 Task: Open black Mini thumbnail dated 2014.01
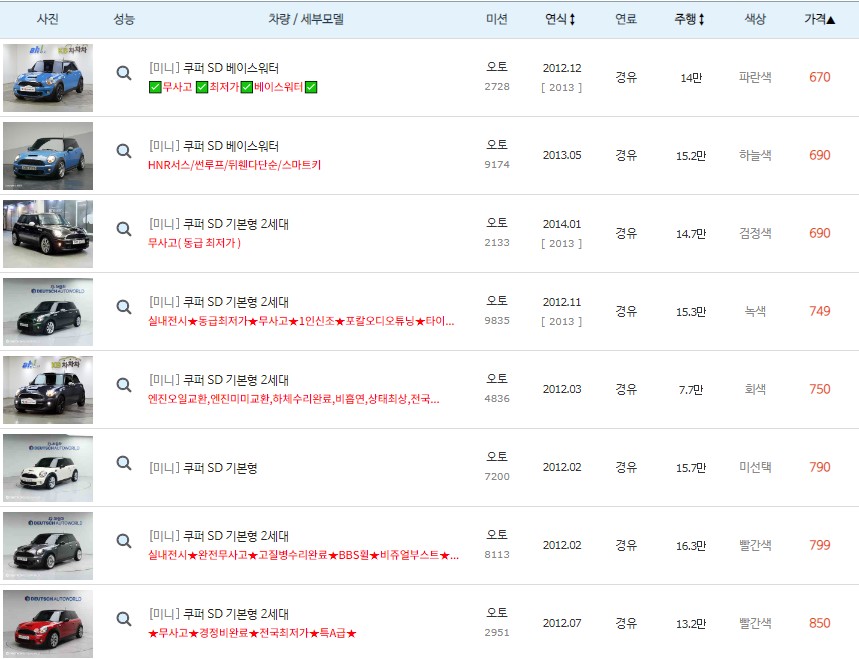click(48, 234)
